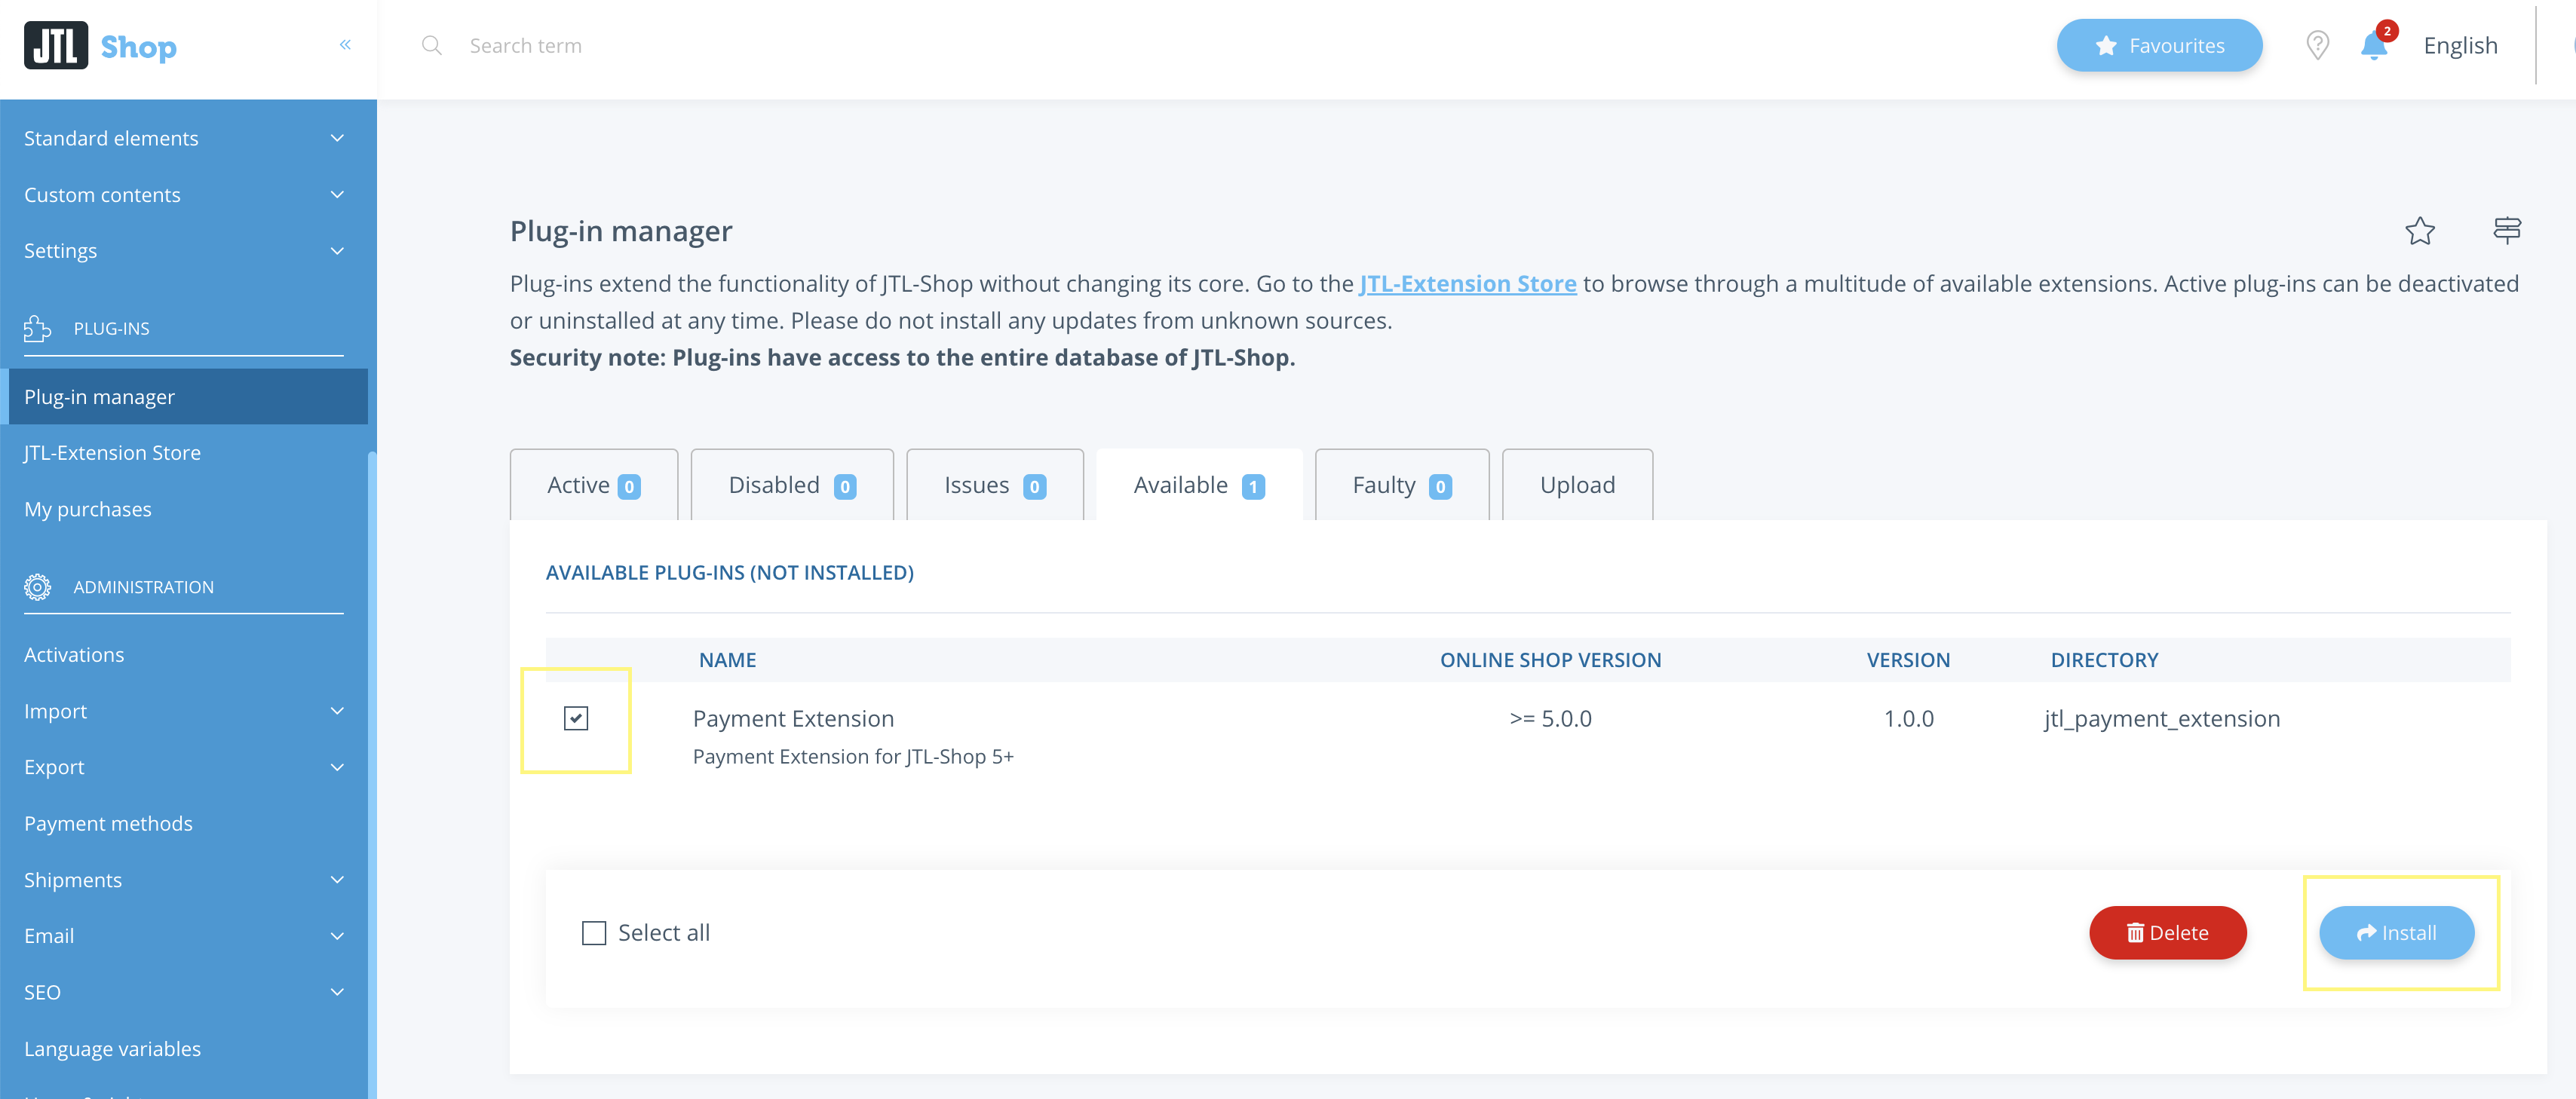2576x1099 pixels.
Task: Collapse the sidebar with double-chevron icon
Action: (345, 45)
